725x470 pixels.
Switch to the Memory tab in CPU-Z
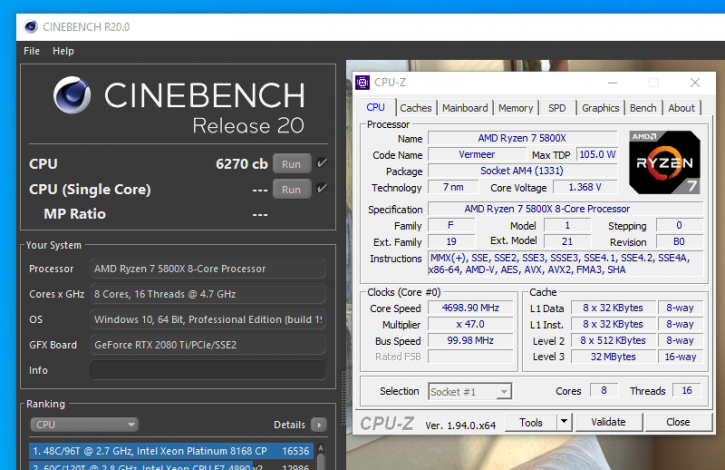click(x=515, y=108)
